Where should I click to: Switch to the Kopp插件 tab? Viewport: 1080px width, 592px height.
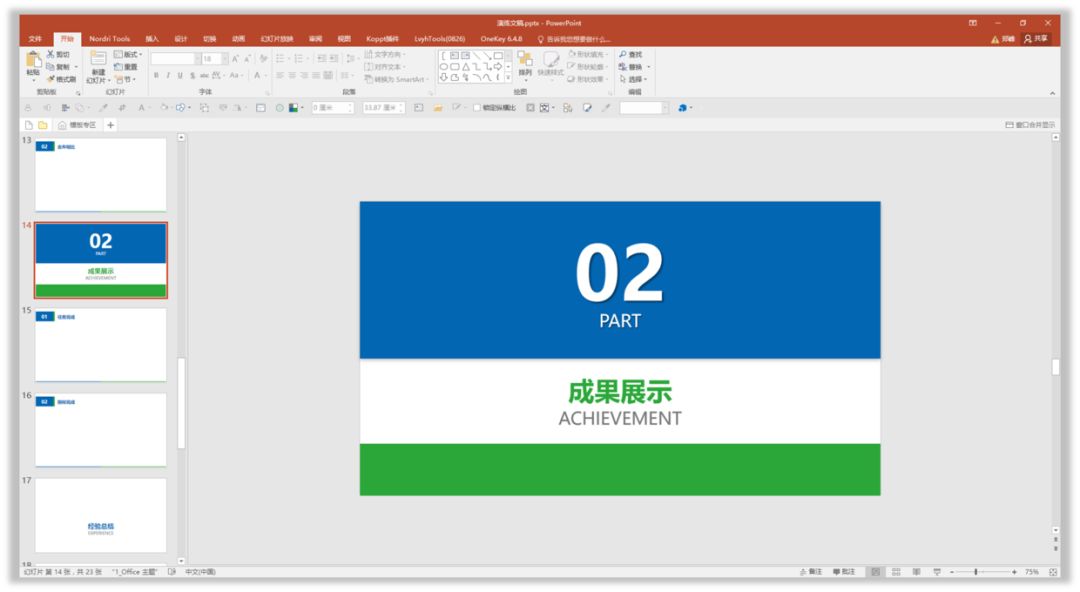pos(382,39)
